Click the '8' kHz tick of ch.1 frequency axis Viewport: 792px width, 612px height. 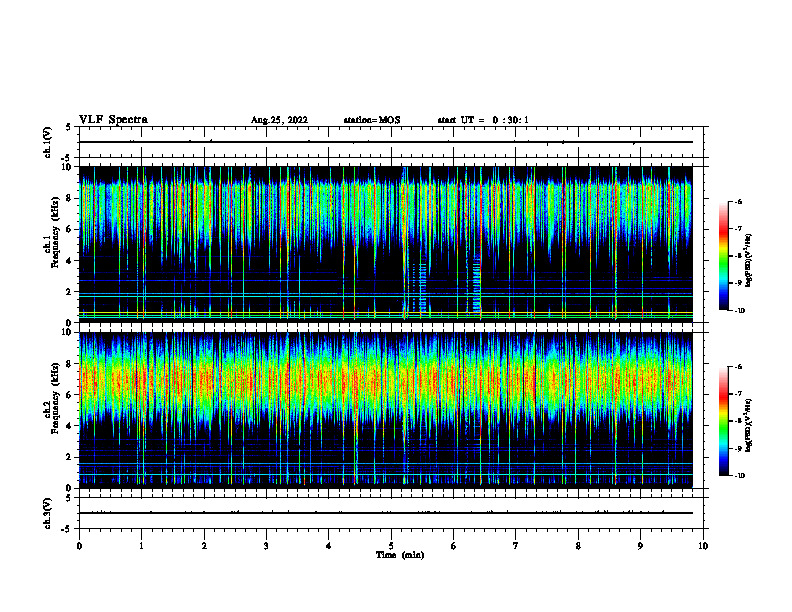point(69,198)
